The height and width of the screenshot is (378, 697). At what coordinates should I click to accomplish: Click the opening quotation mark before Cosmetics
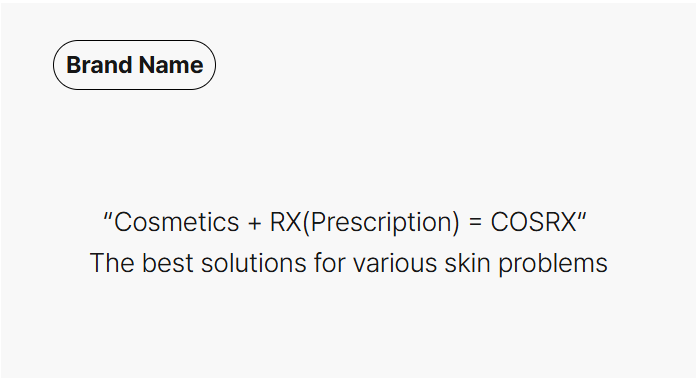pos(107,216)
